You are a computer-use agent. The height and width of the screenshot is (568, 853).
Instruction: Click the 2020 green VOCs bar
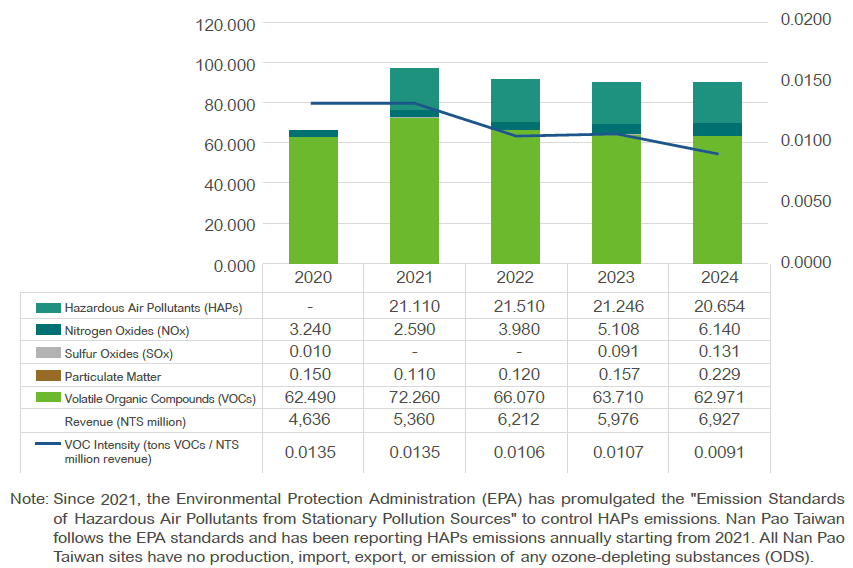[x=313, y=200]
